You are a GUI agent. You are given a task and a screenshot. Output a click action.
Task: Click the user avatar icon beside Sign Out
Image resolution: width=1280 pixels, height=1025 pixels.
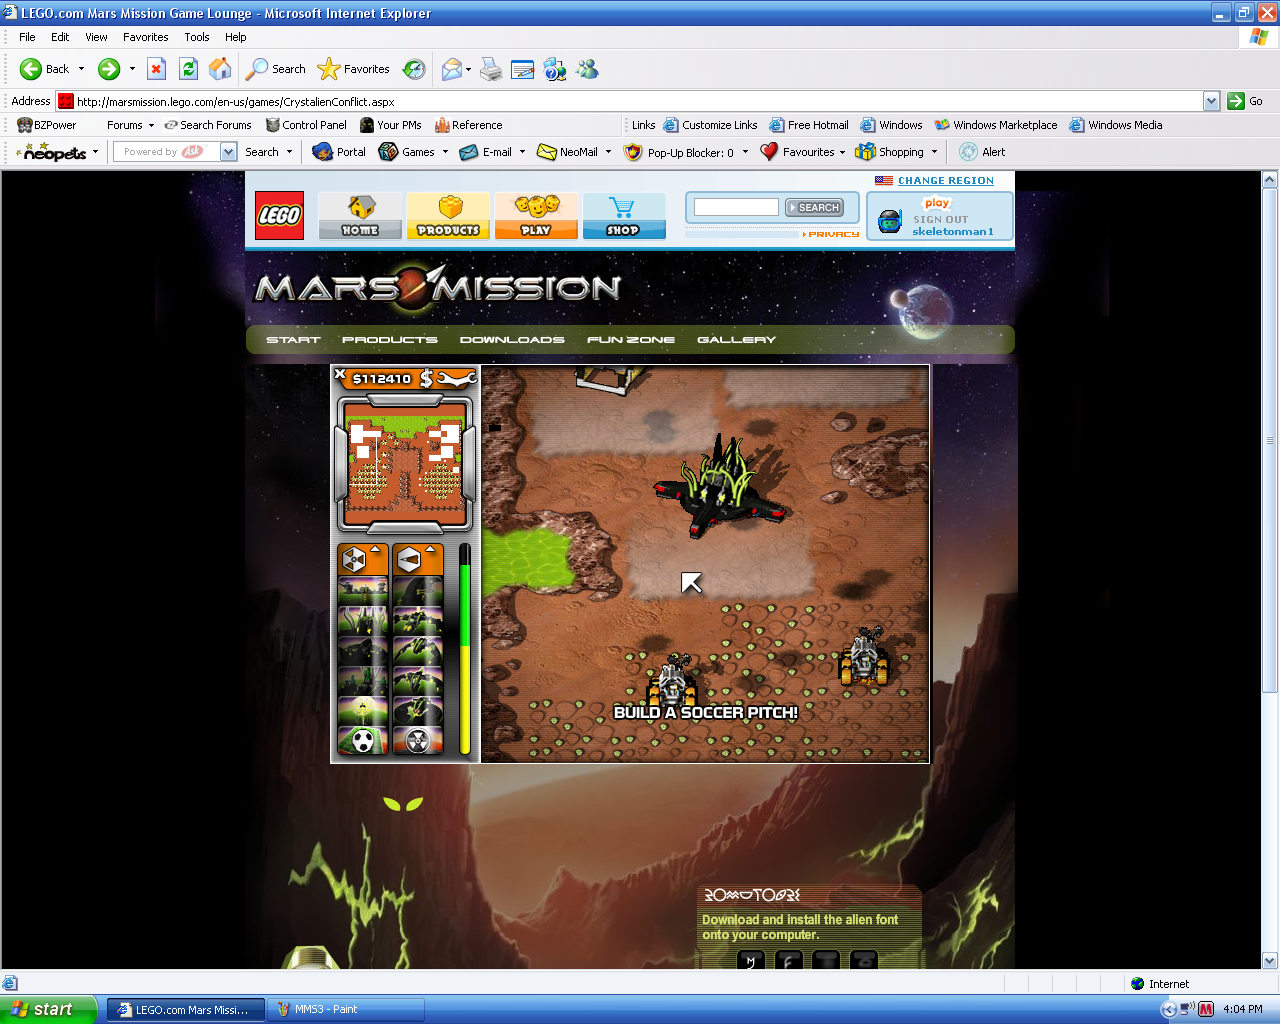coord(890,221)
